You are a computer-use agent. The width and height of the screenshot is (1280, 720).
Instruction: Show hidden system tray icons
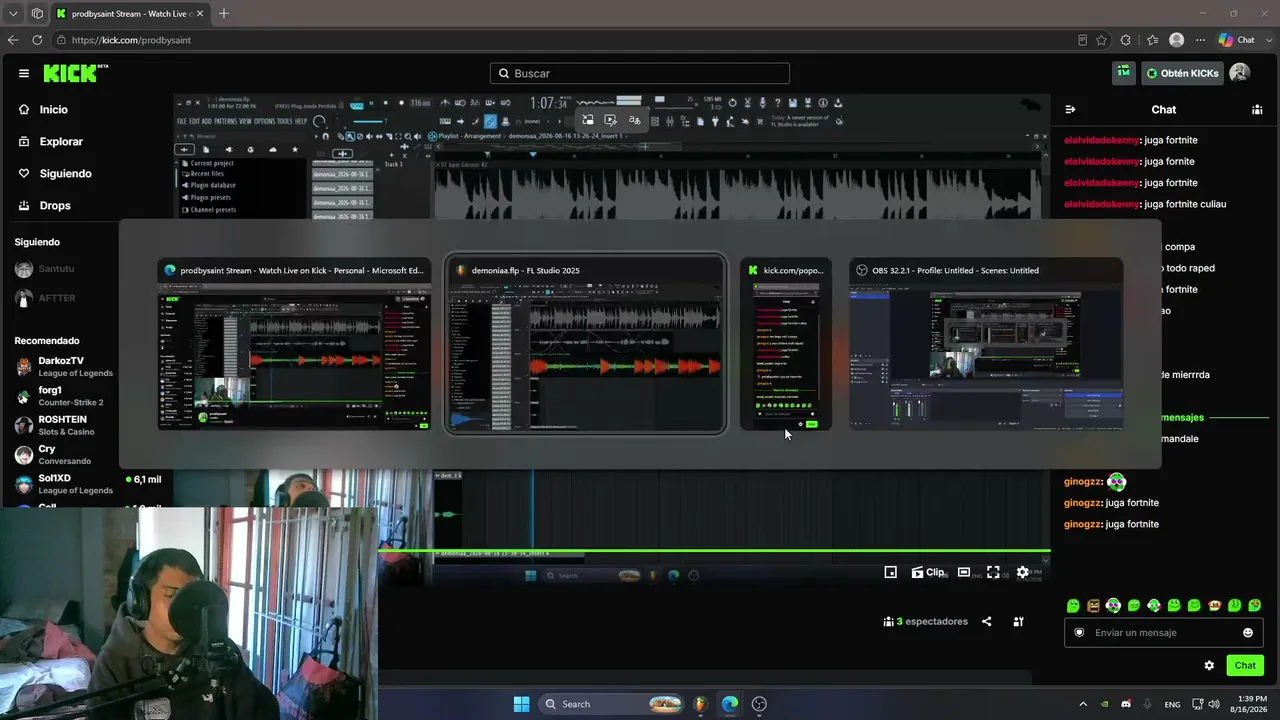point(1082,704)
